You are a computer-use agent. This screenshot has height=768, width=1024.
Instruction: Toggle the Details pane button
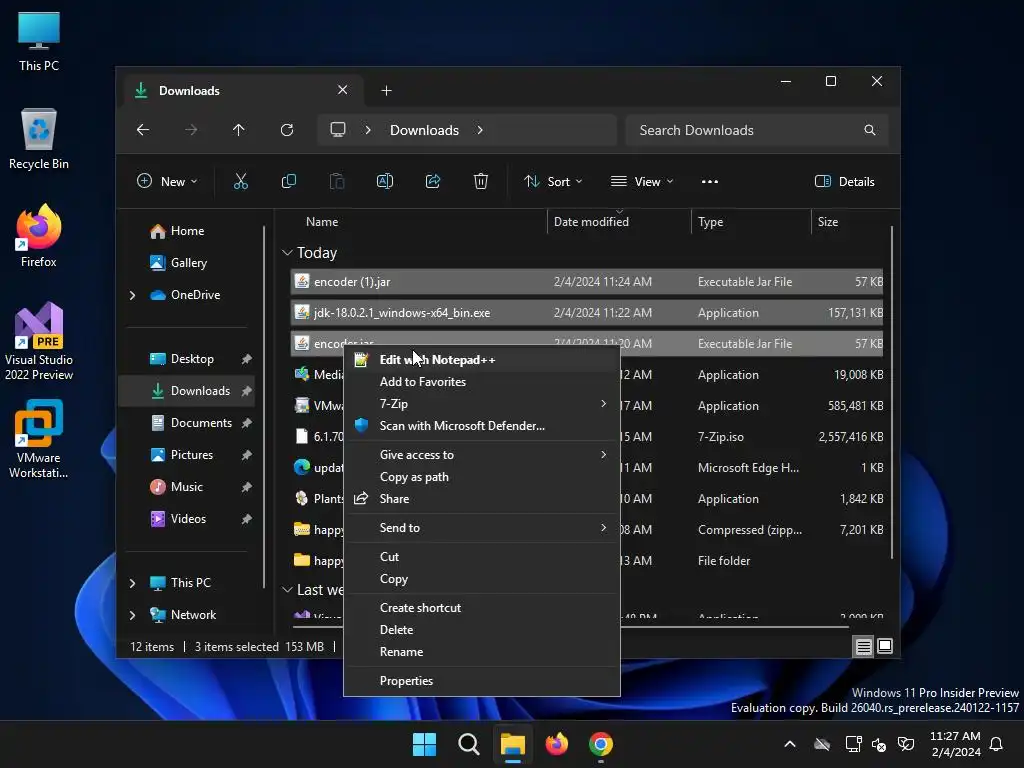tap(844, 182)
